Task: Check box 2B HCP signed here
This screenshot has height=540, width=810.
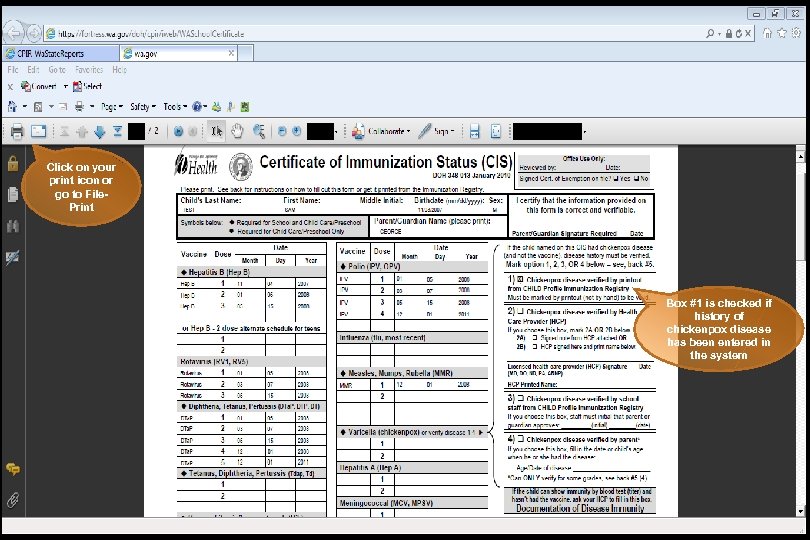Action: point(535,346)
